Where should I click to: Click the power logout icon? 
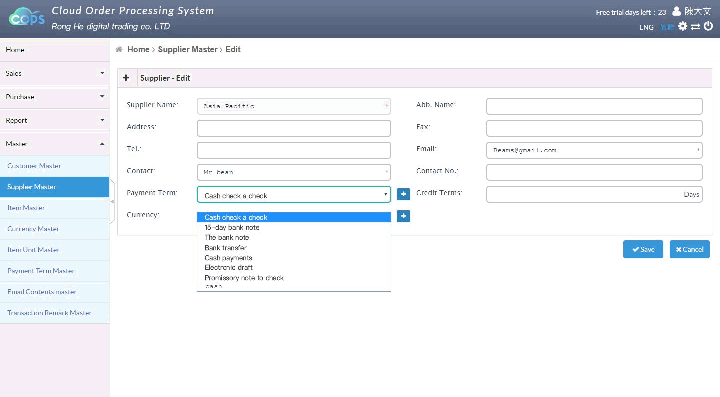tap(709, 26)
